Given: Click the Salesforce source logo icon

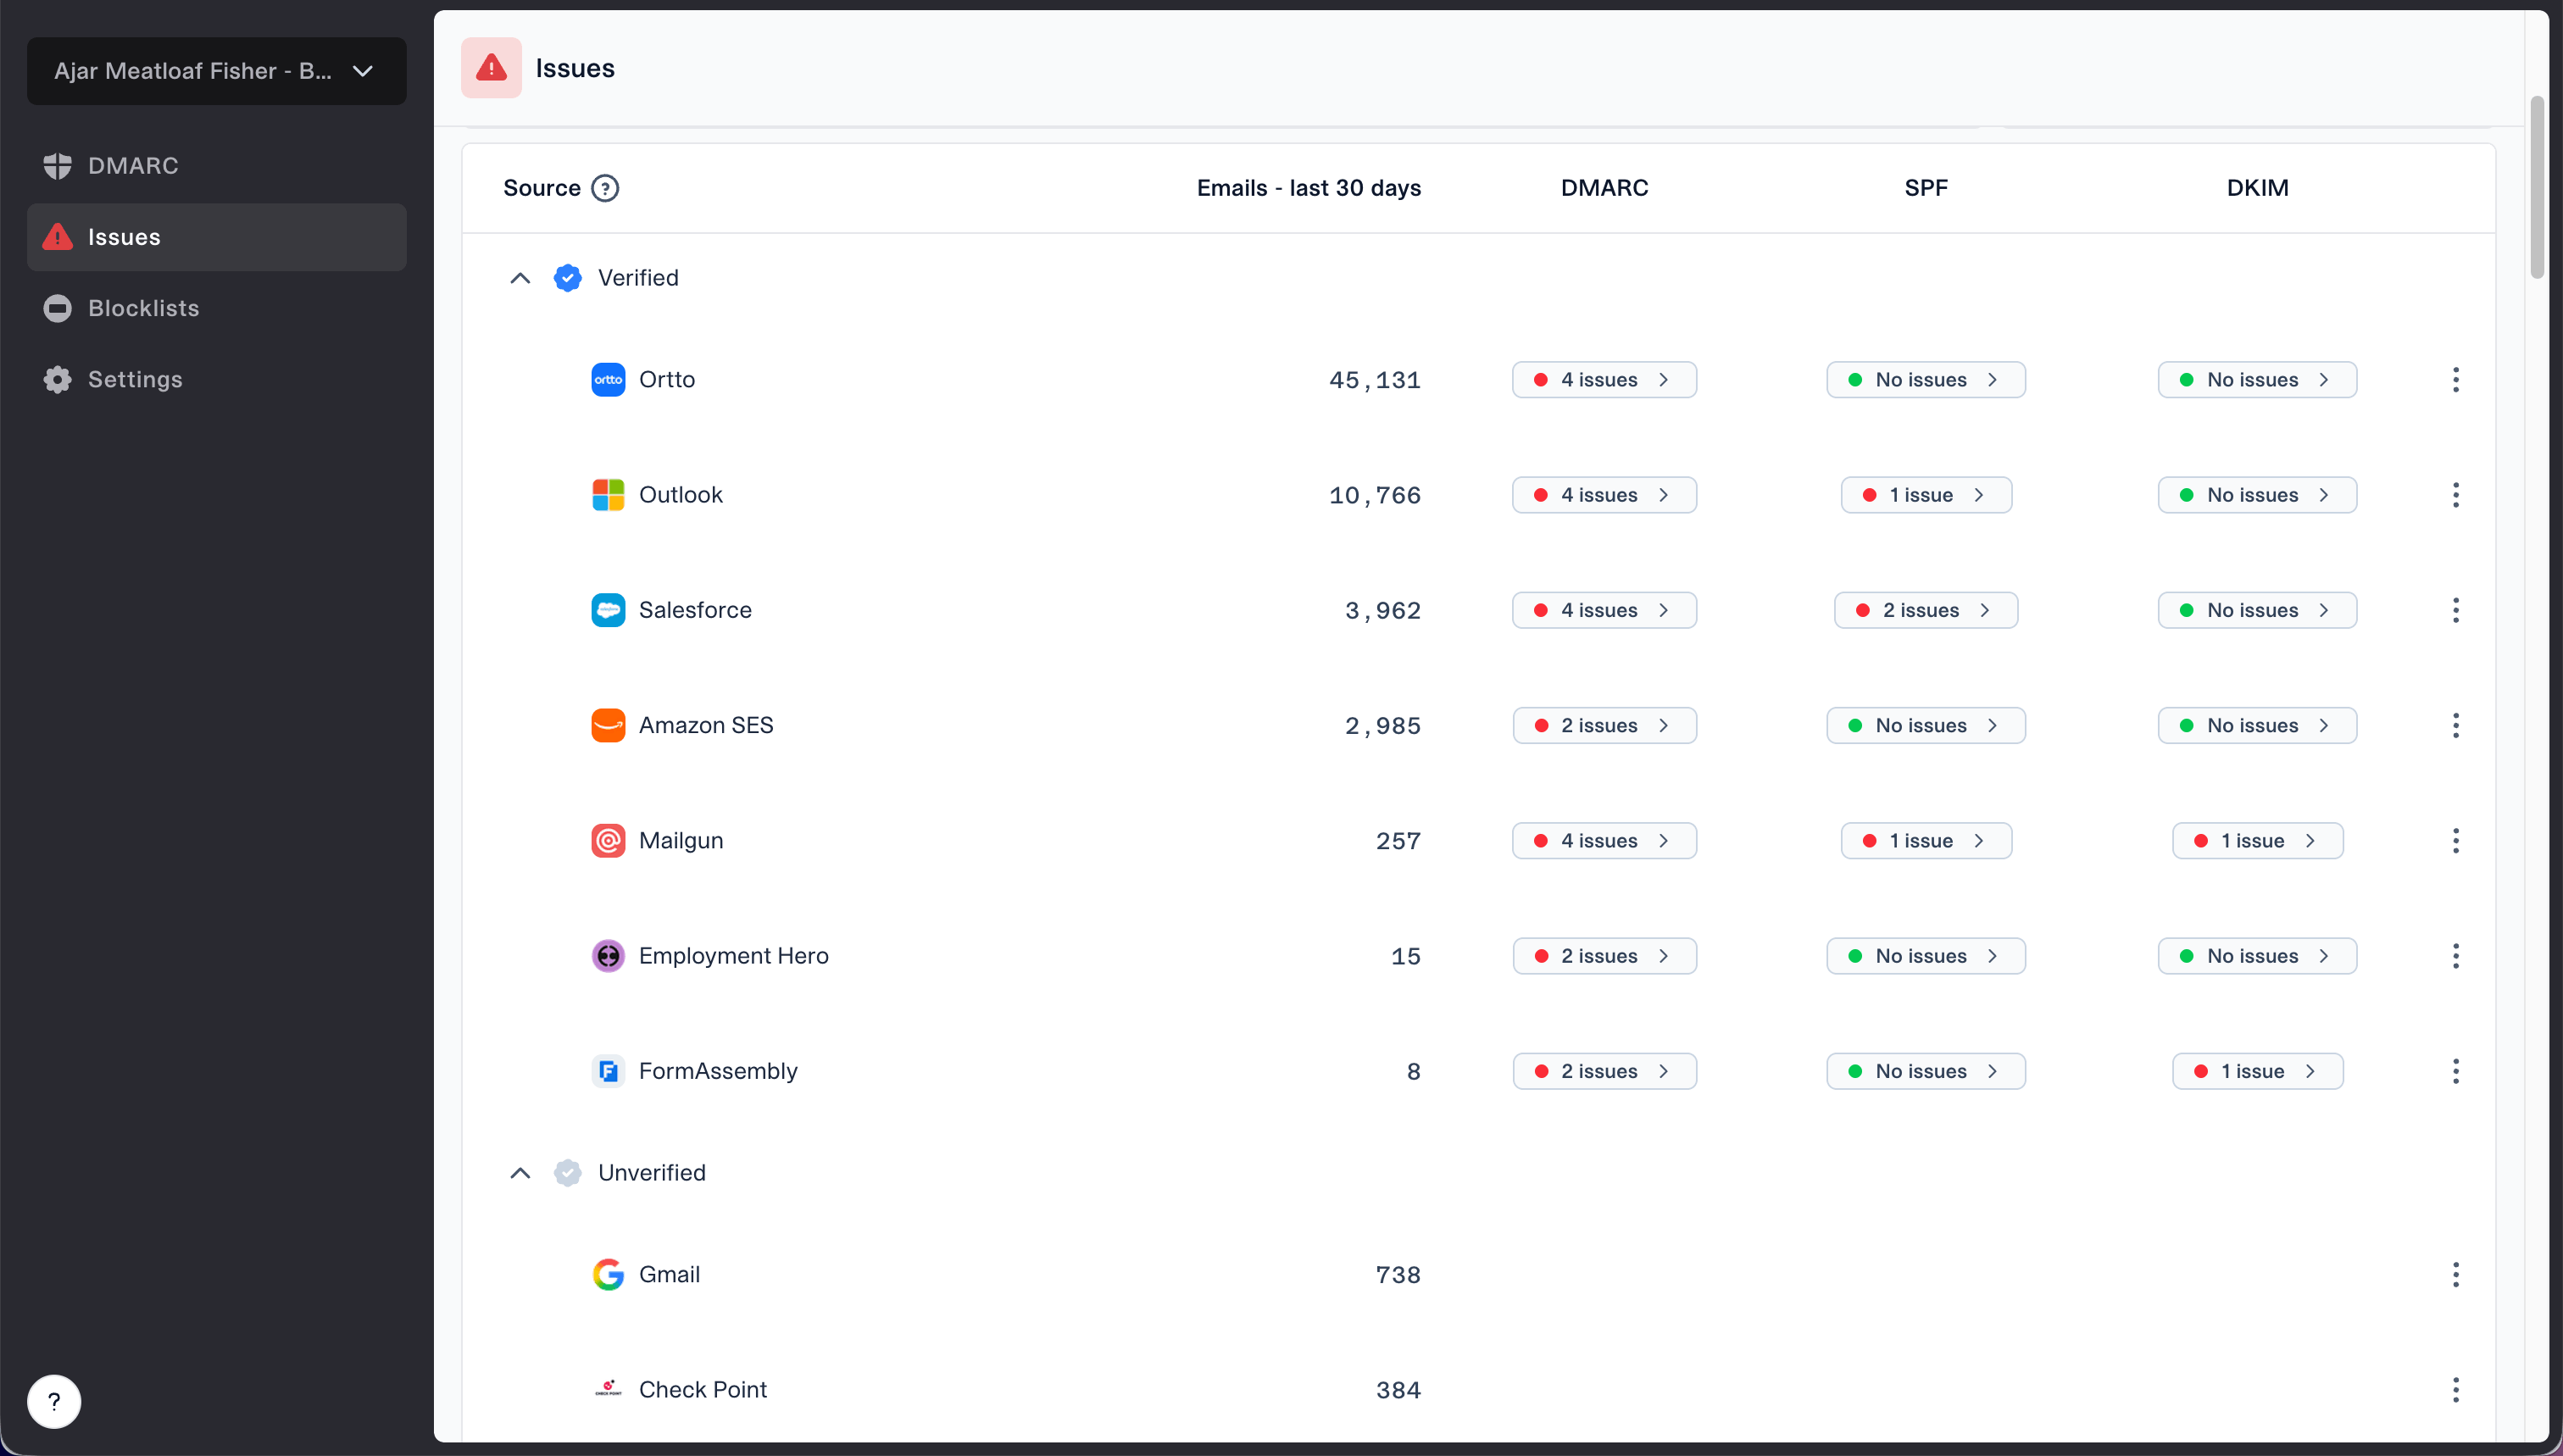Looking at the screenshot, I should click(x=608, y=610).
